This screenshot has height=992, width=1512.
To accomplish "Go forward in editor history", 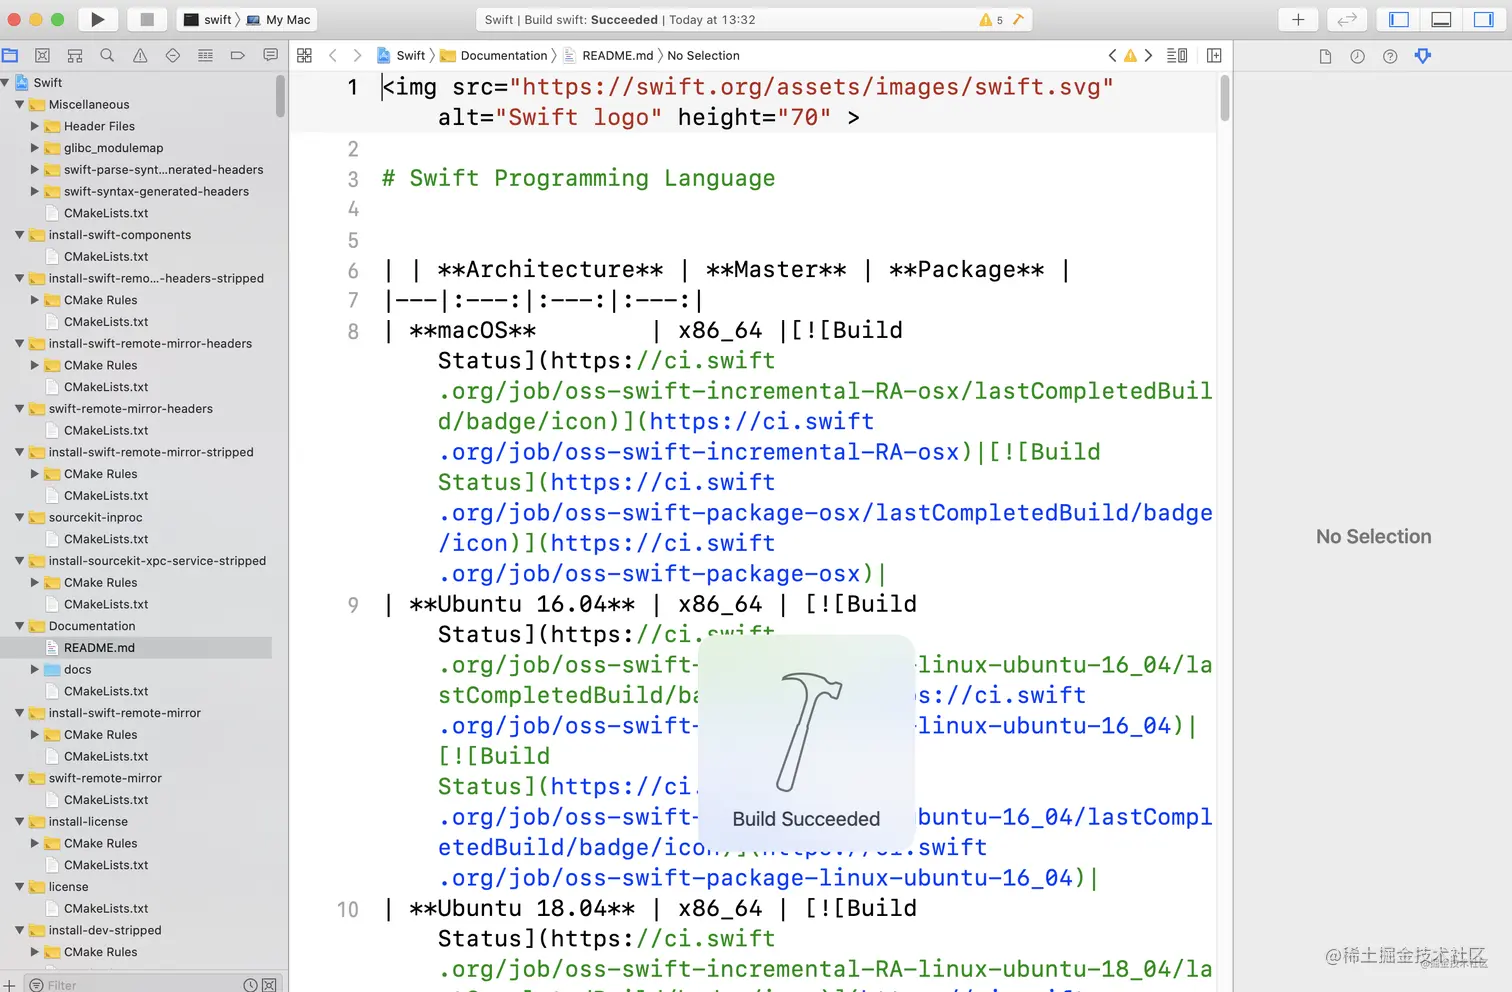I will coord(357,56).
